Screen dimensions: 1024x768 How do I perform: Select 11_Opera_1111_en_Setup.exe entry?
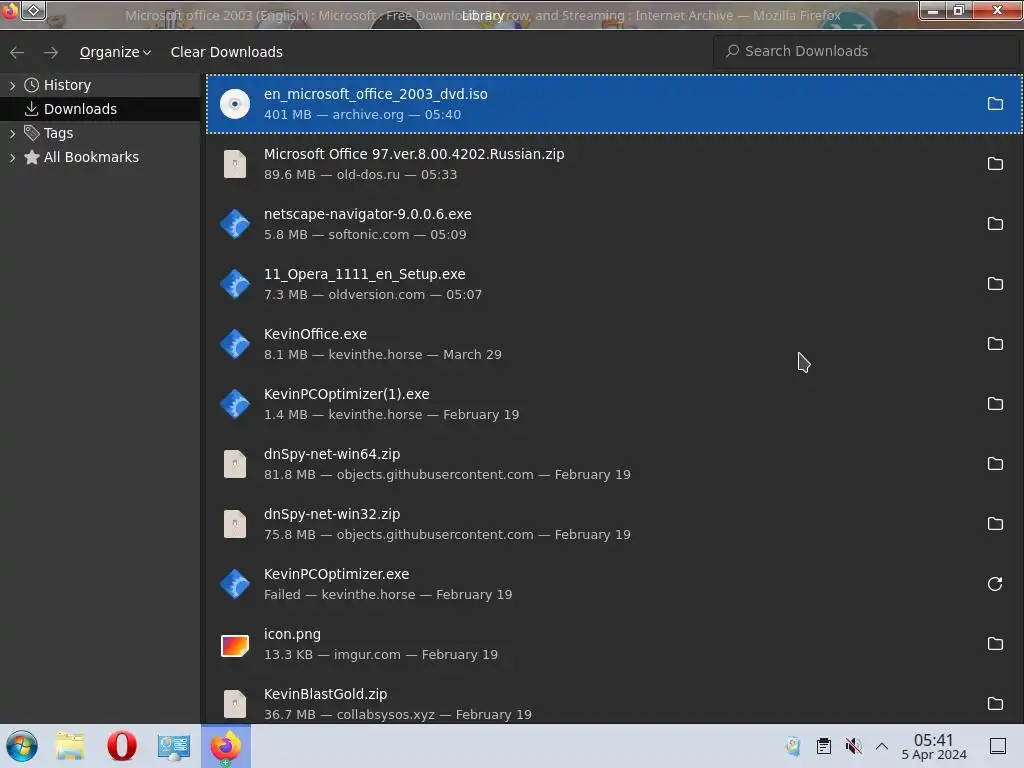point(614,284)
